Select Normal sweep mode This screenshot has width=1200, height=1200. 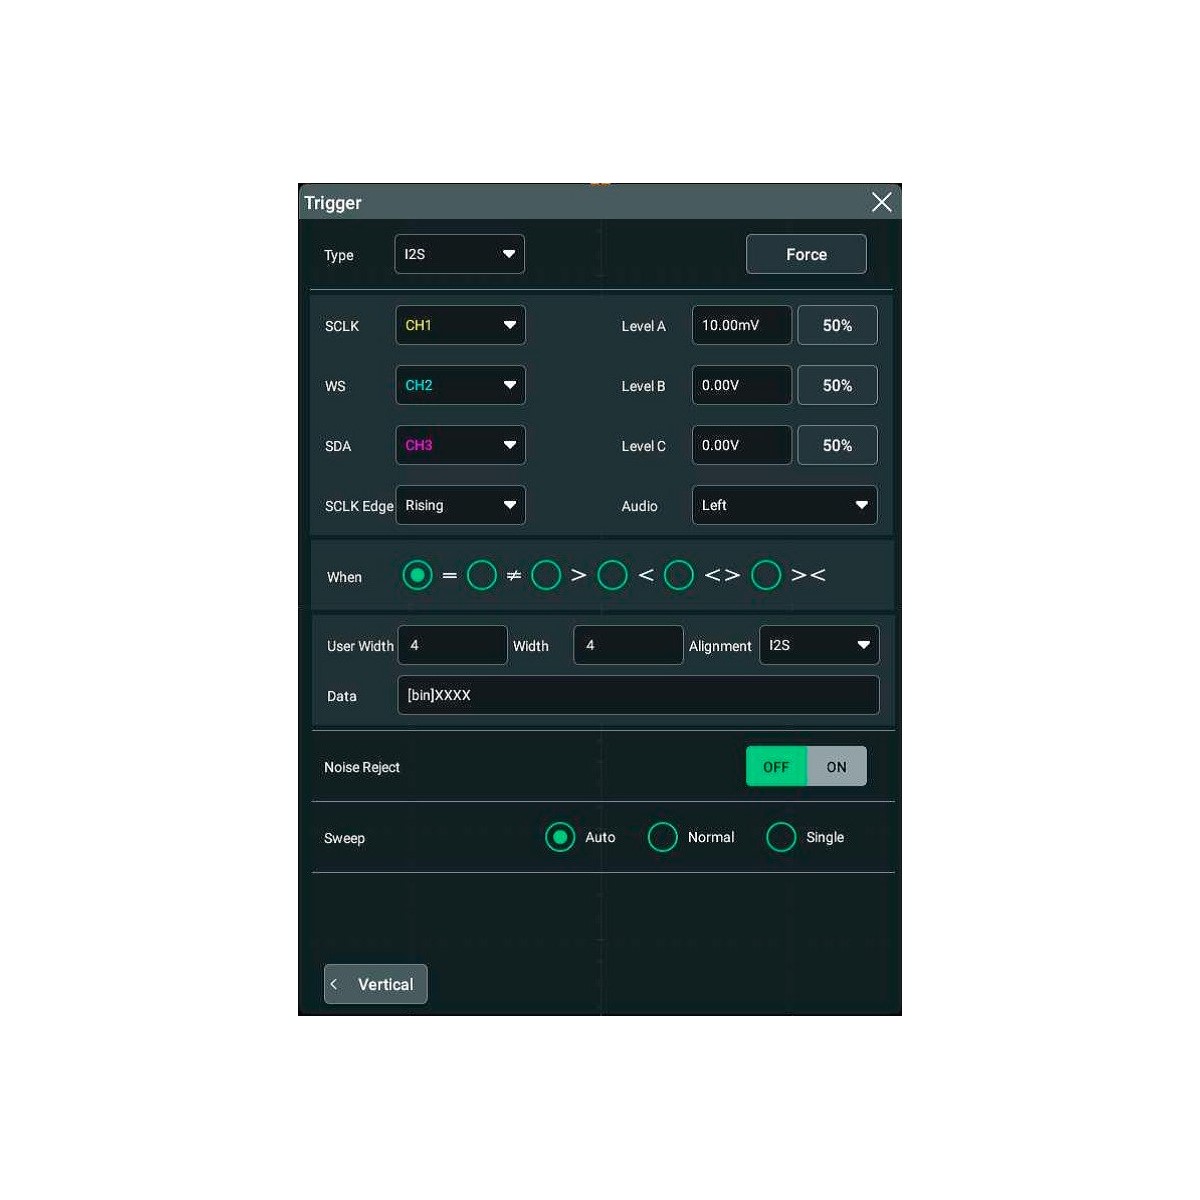click(663, 837)
